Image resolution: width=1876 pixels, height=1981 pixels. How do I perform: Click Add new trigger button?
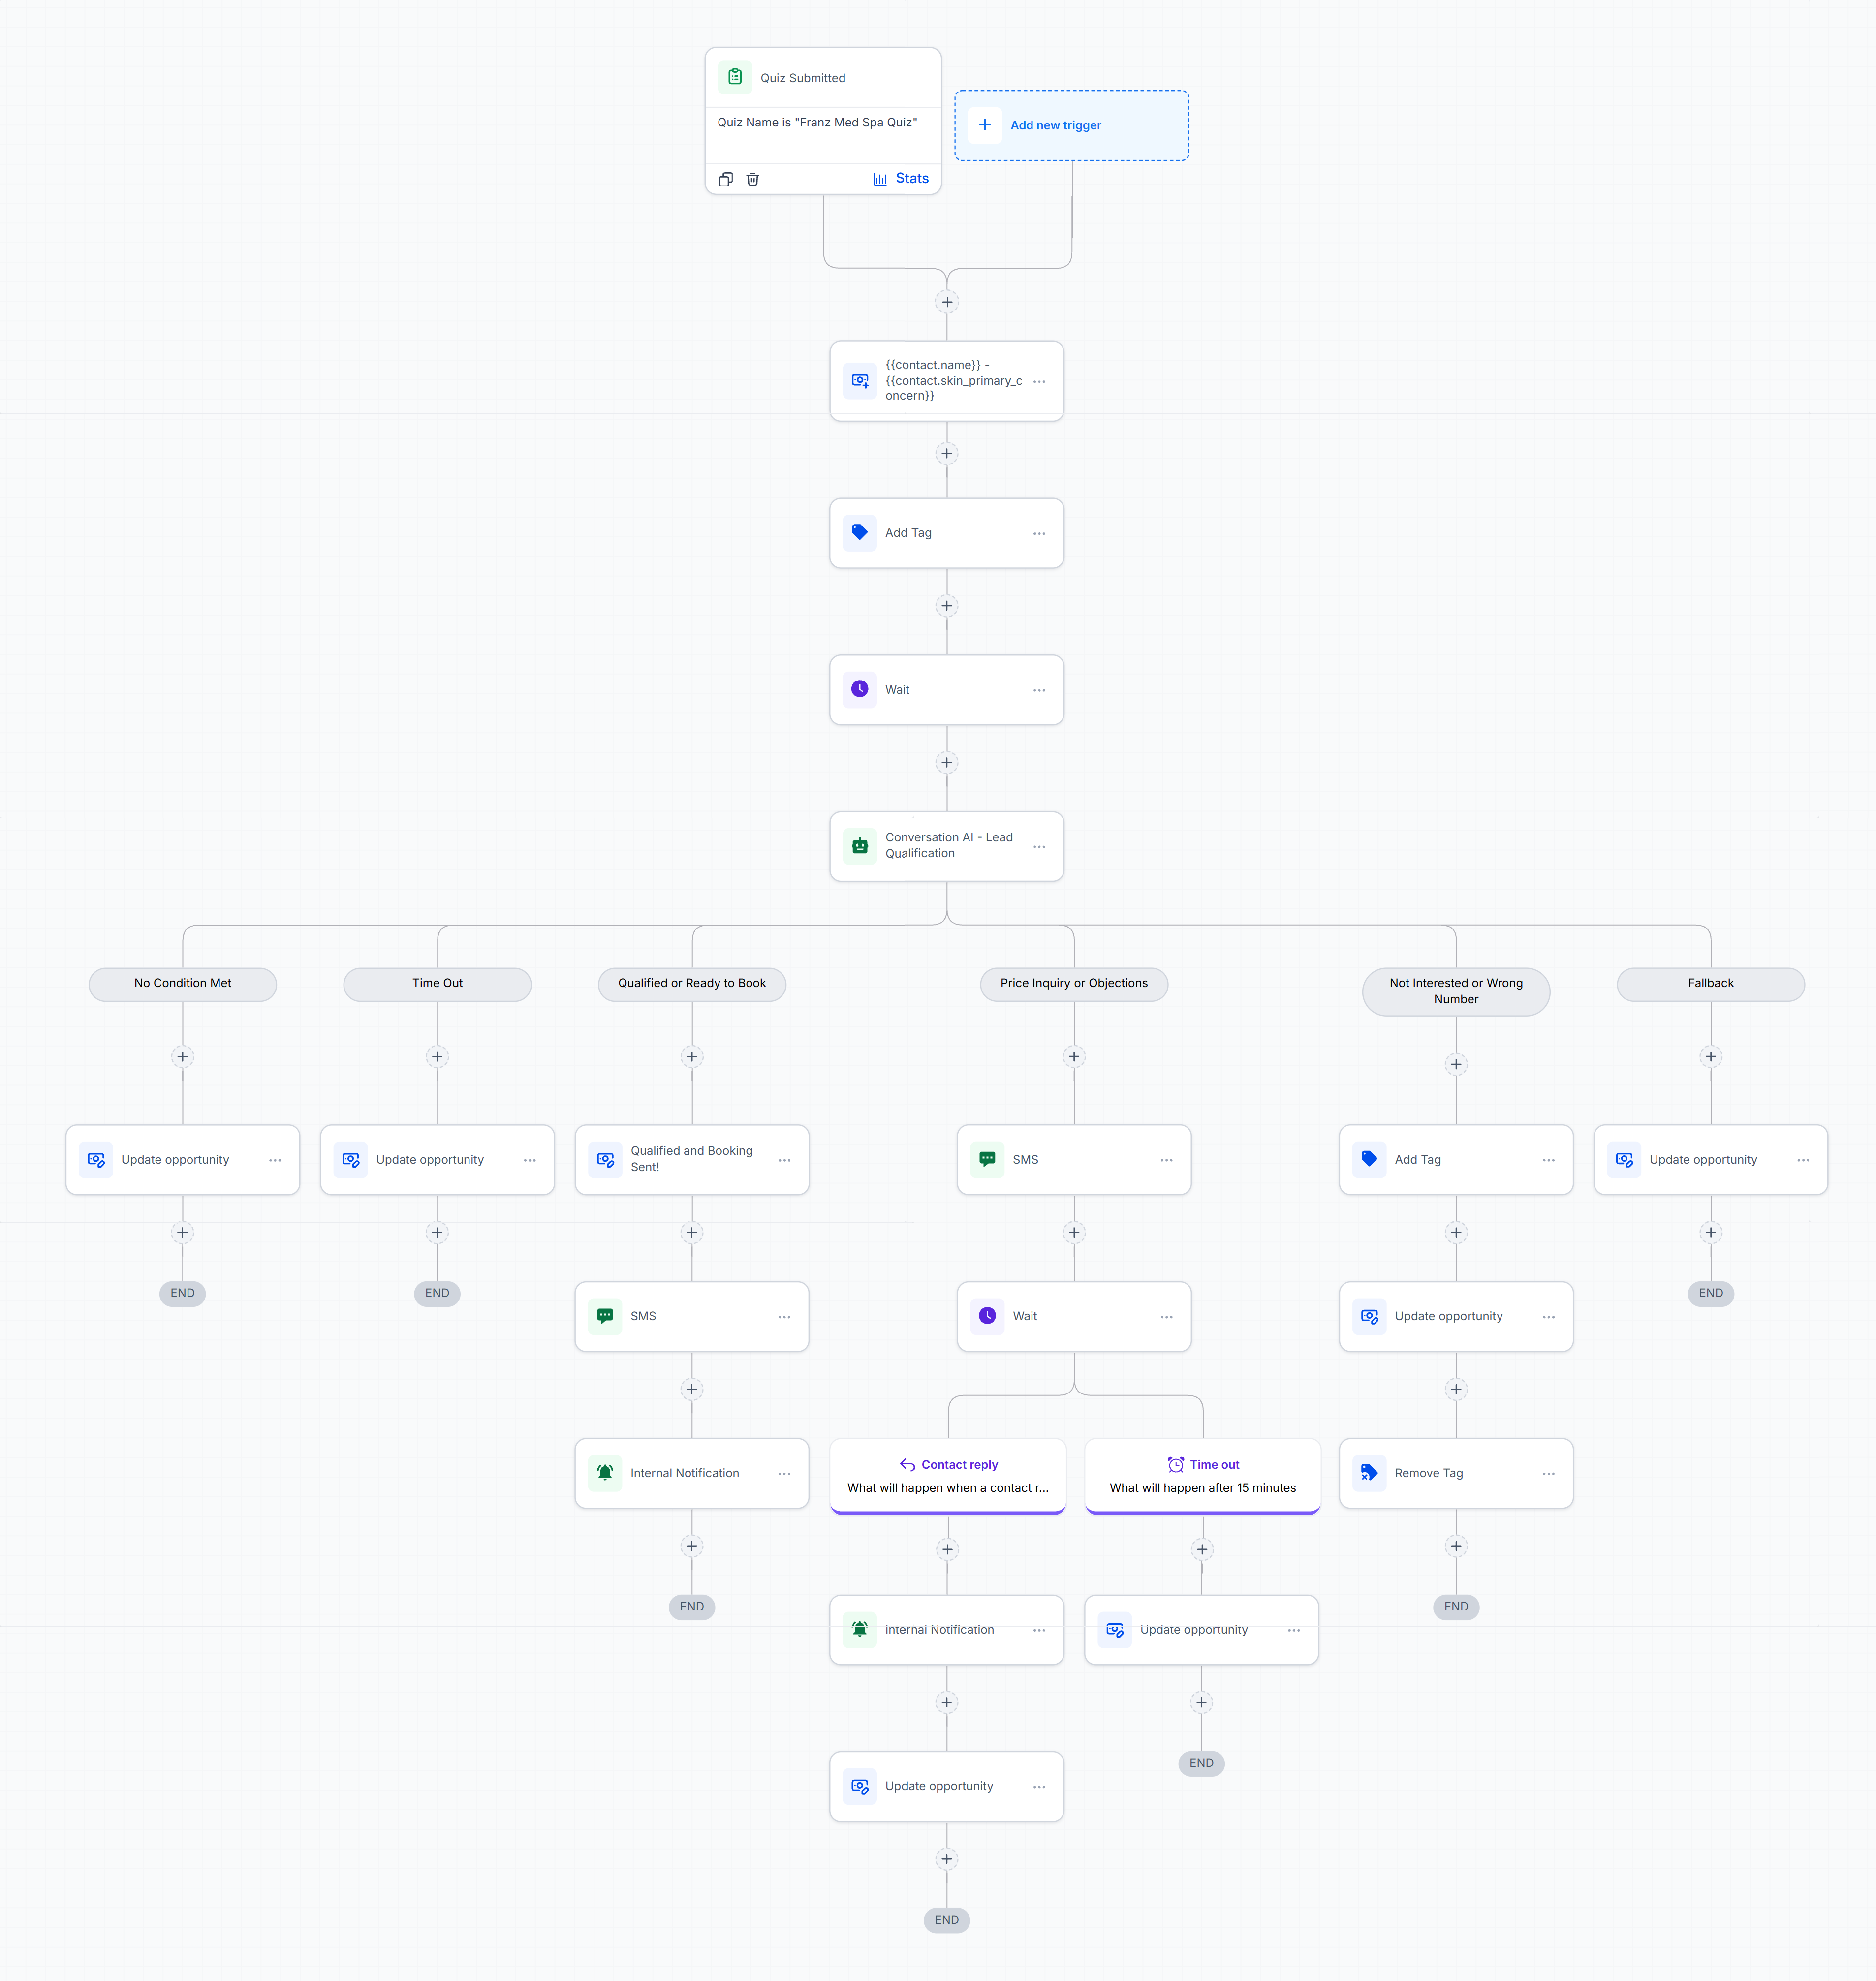1071,125
